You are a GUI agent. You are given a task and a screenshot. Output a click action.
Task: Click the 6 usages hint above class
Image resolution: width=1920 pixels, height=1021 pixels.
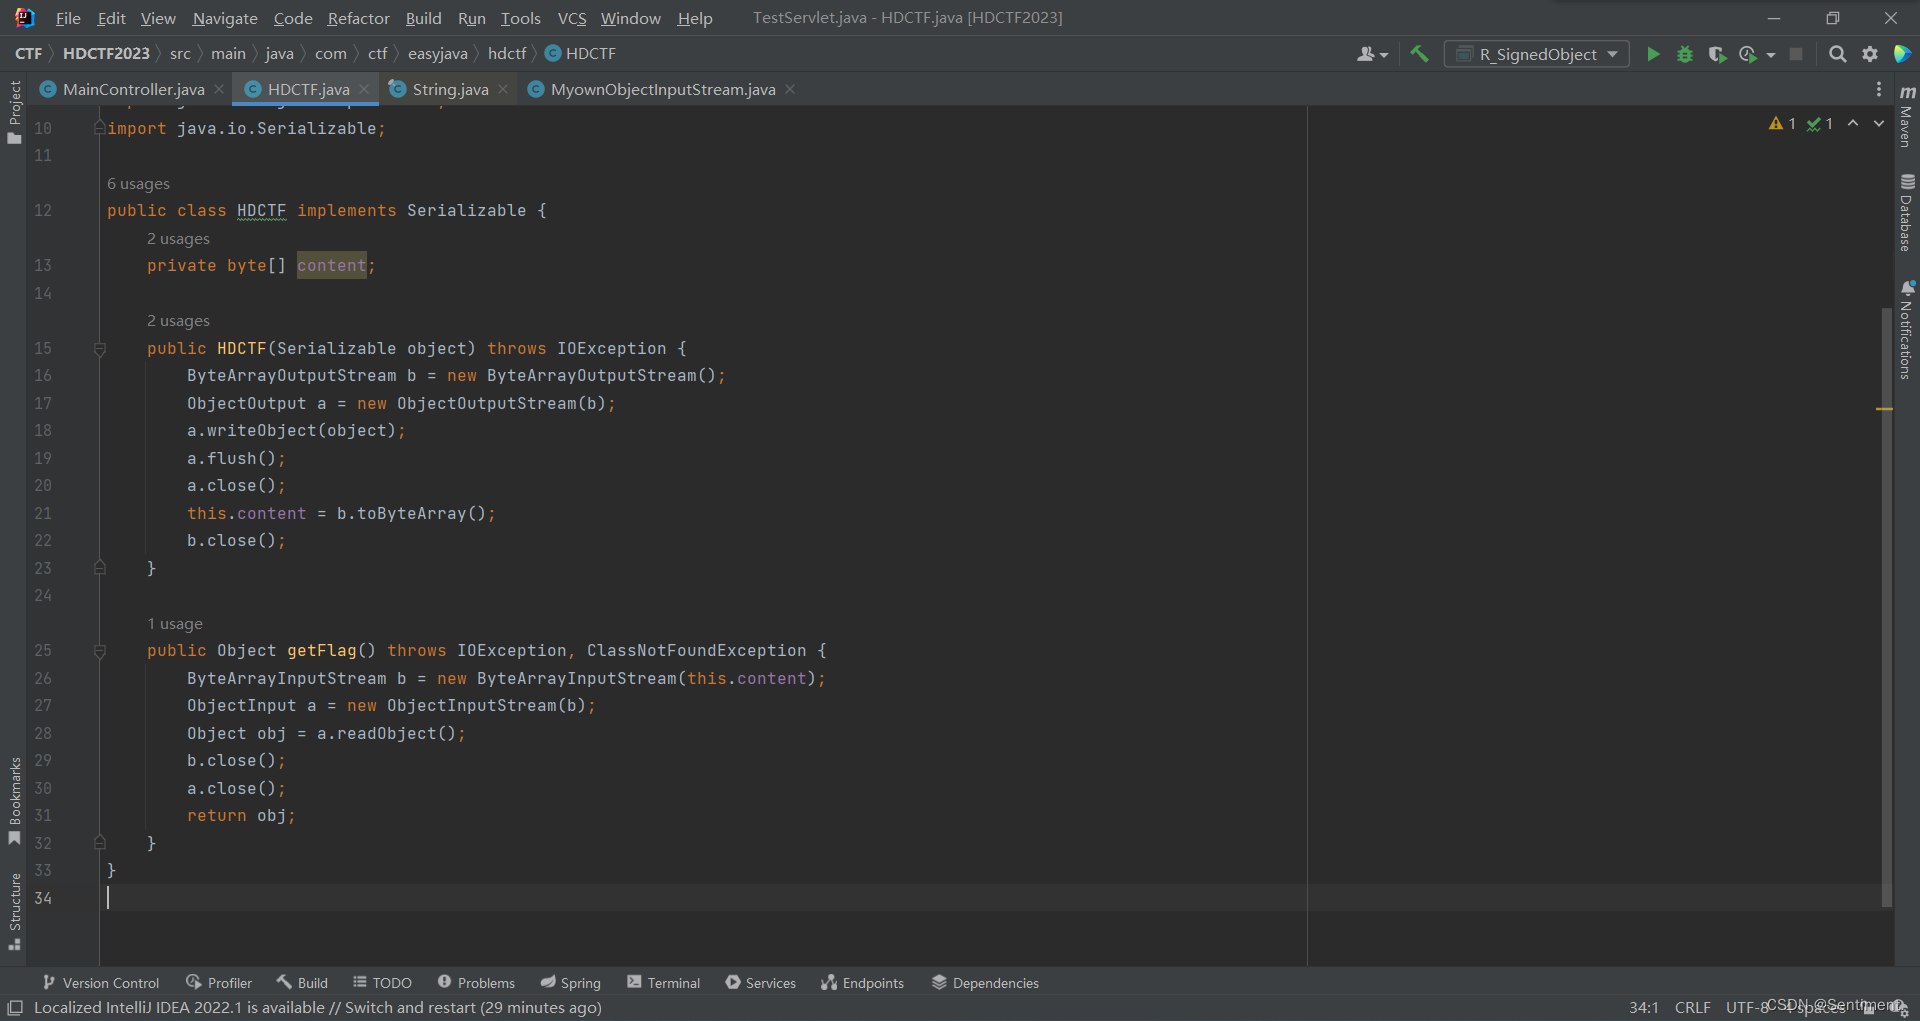pos(138,184)
